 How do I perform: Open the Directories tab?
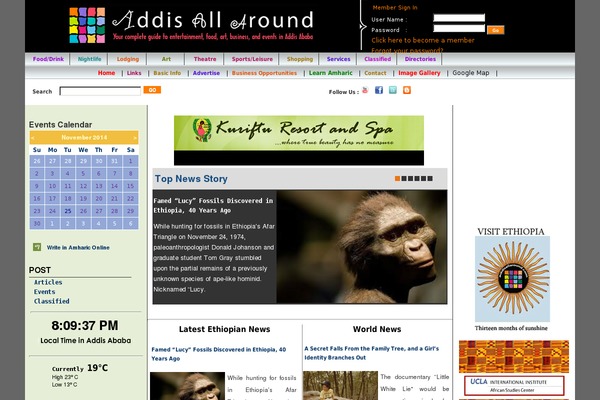(x=420, y=59)
